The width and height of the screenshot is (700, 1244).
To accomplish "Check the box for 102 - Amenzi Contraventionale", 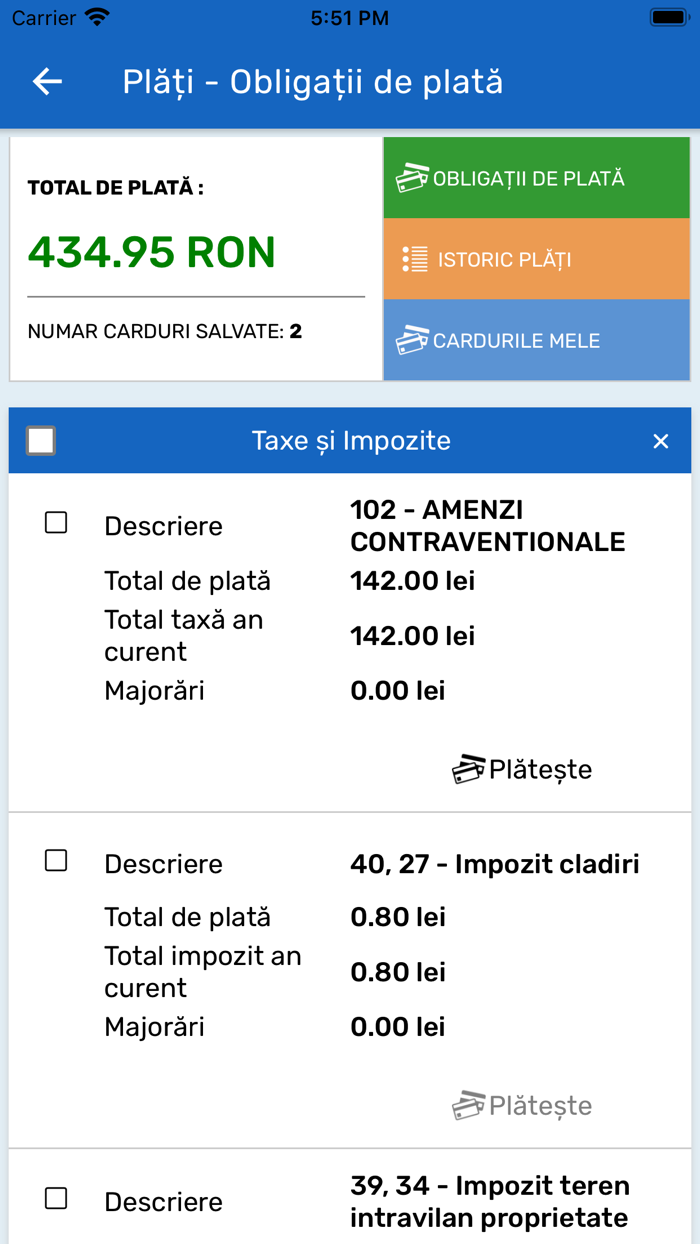I will (x=57, y=522).
